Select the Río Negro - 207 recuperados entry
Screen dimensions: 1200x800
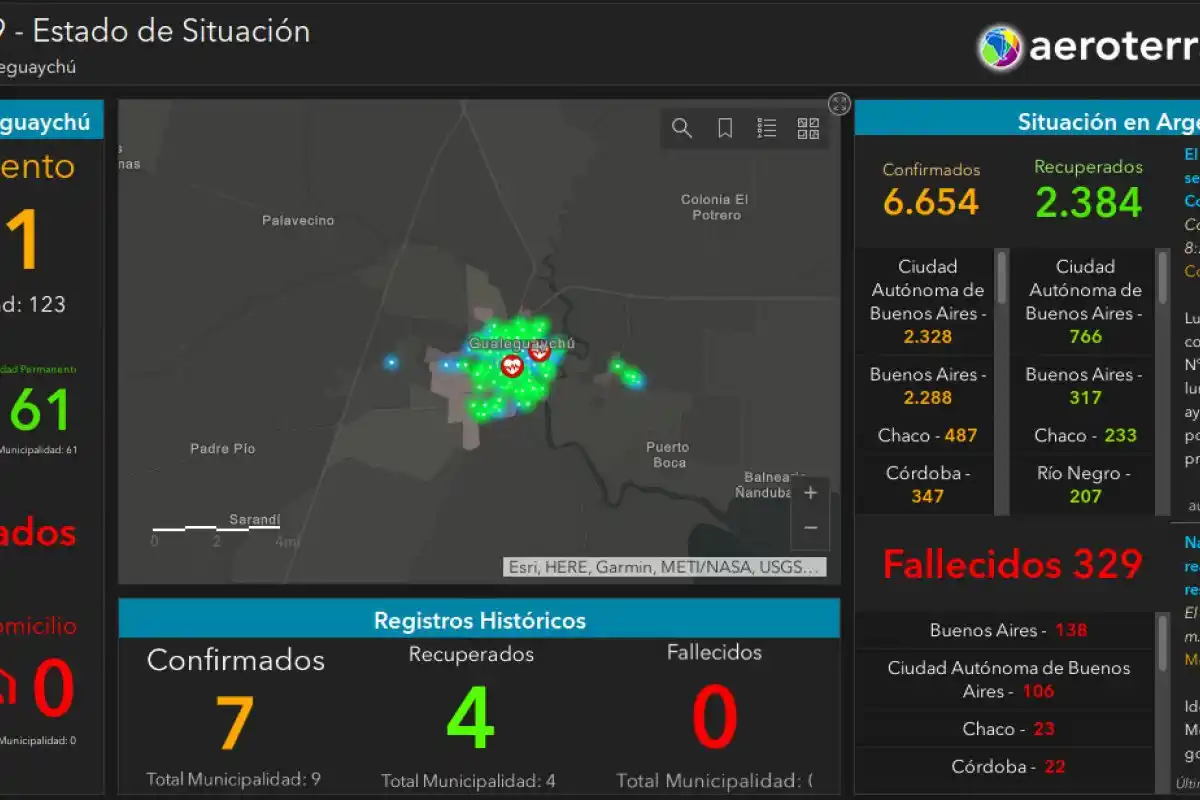1083,485
